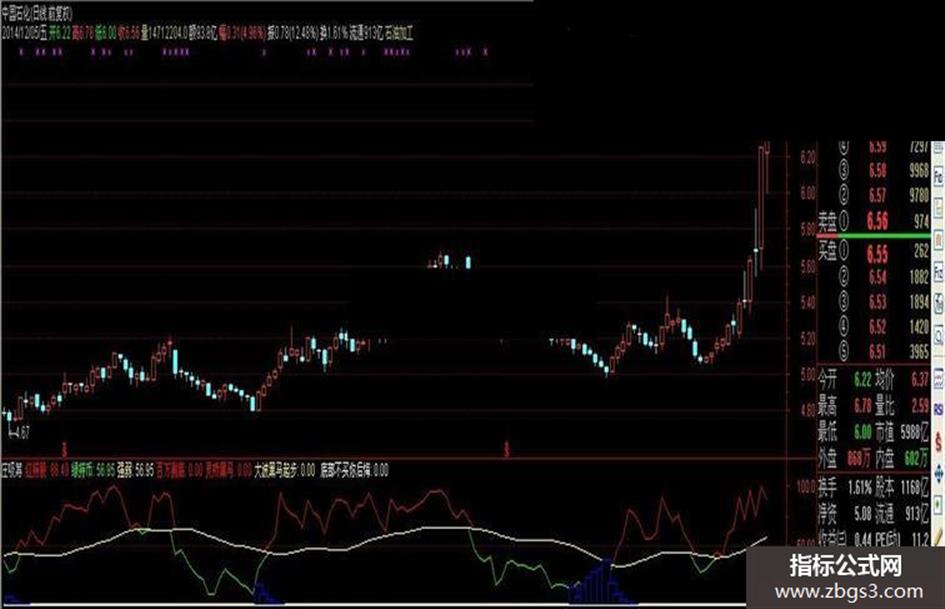Screen dimensions: 945x609
Task: Click the 均价 value 6.37
Action: coord(920,380)
